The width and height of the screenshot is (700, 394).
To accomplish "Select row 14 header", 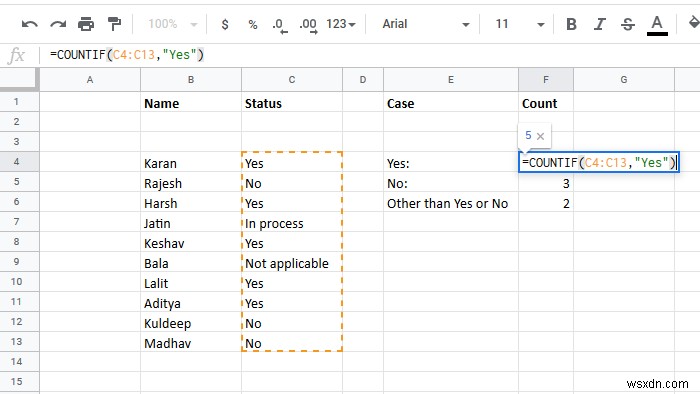I will (x=17, y=361).
